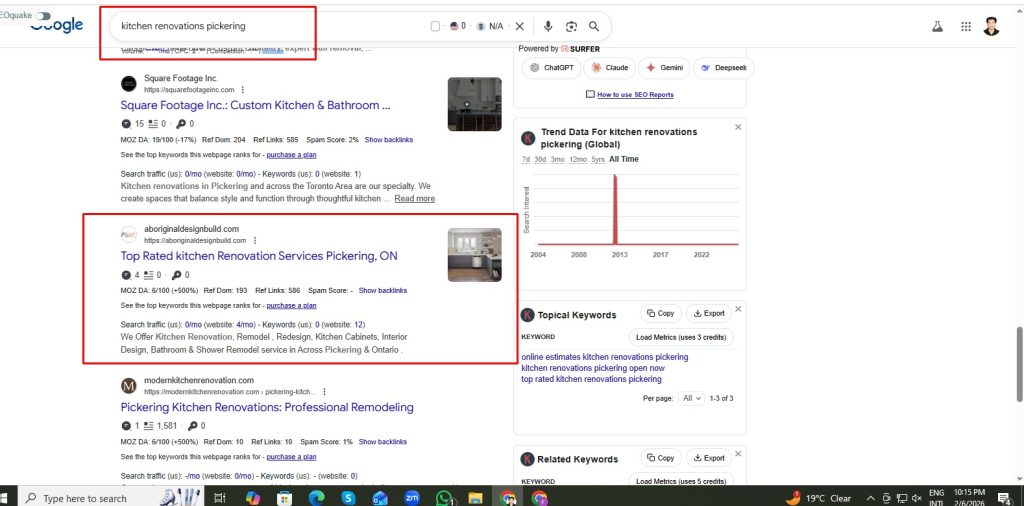Image resolution: width=1024 pixels, height=506 pixels.
Task: Open Gemini from Surfer panel
Action: click(664, 68)
